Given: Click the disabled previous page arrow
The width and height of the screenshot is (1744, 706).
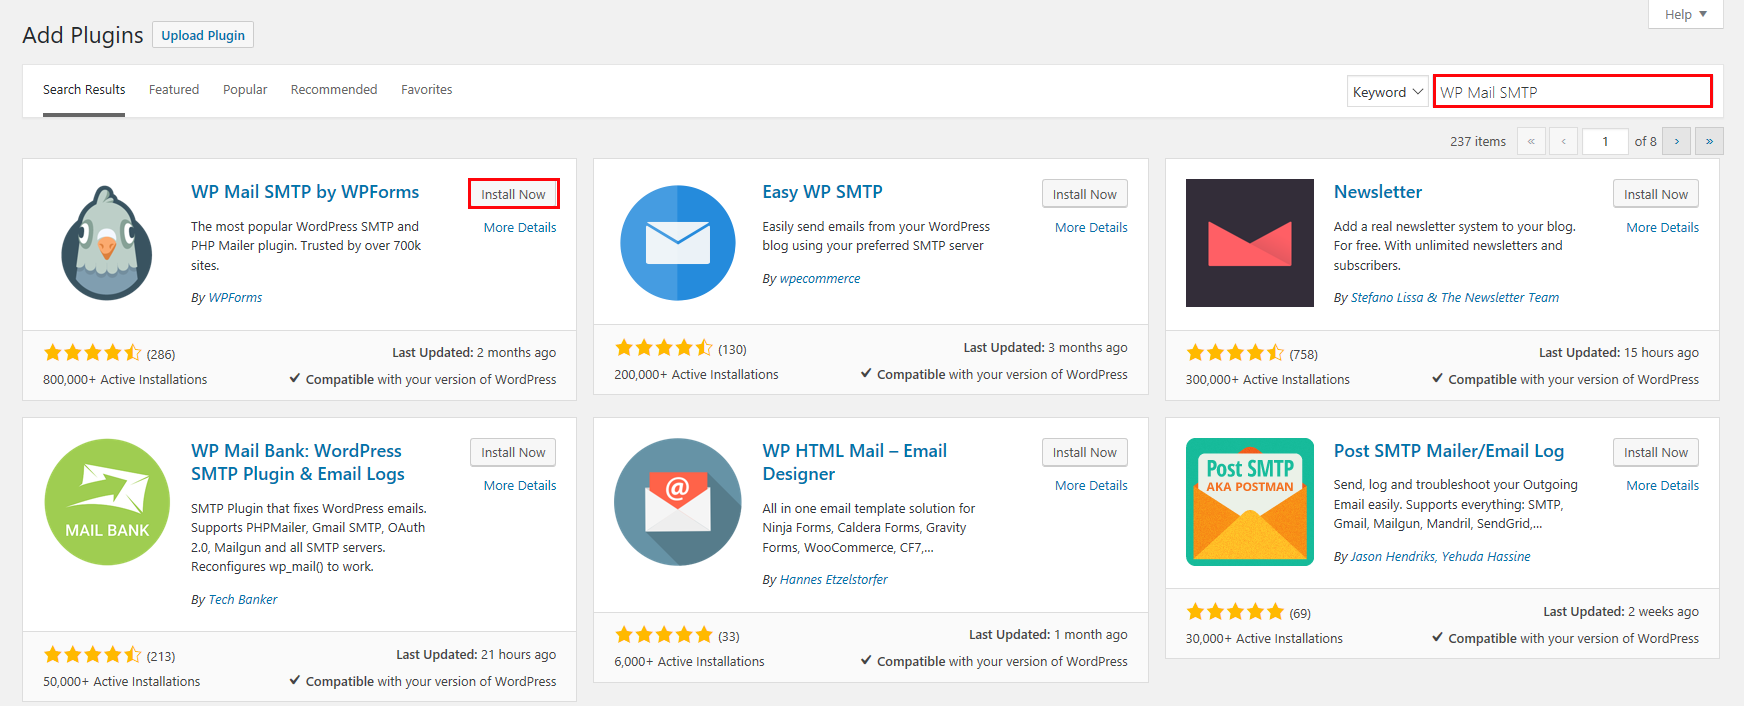Looking at the screenshot, I should (x=1564, y=141).
